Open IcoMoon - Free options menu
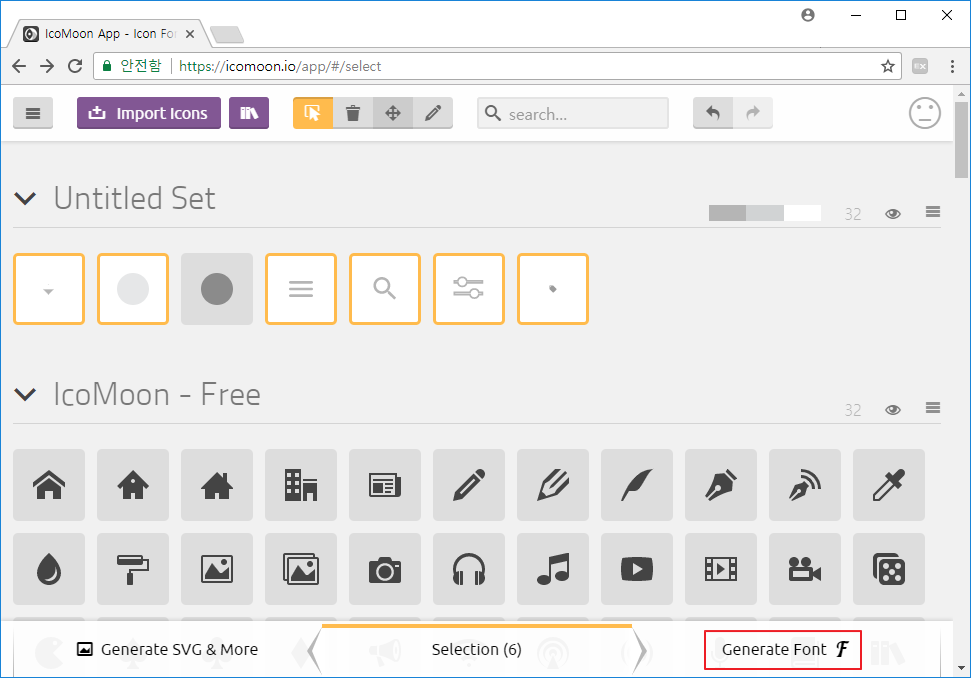 933,408
